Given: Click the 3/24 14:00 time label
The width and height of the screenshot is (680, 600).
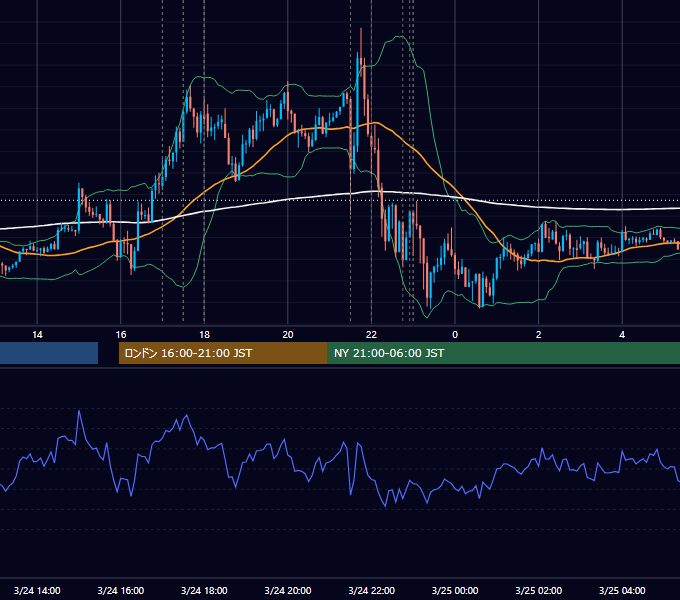Looking at the screenshot, I should tap(37, 590).
